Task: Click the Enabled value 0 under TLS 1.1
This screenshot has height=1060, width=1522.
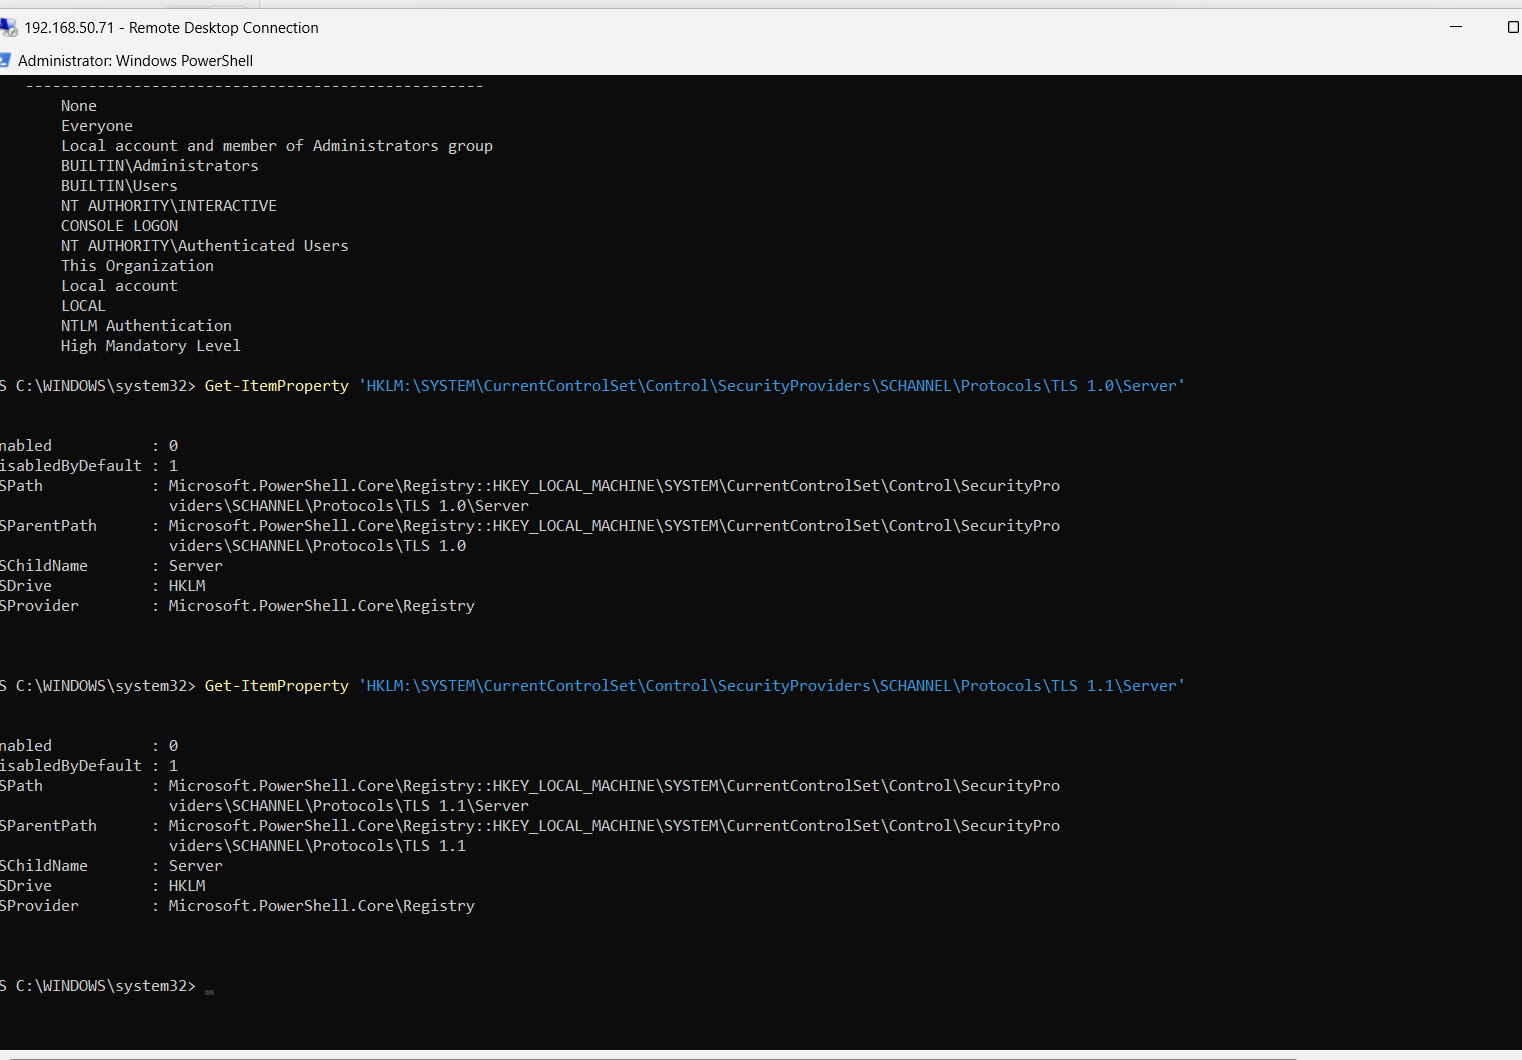Action: [173, 746]
